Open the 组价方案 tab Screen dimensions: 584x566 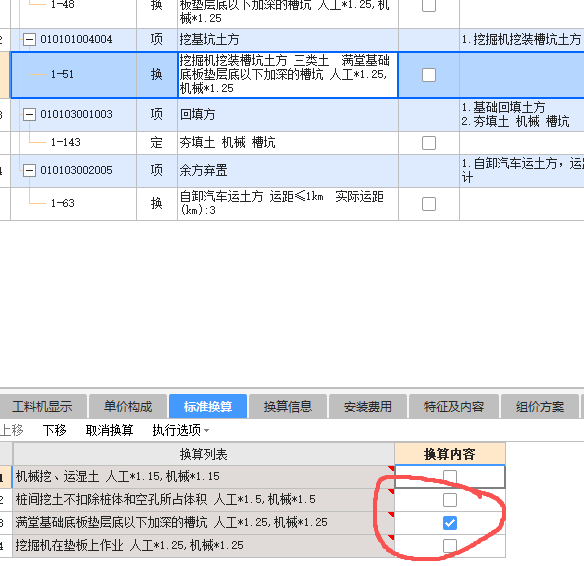540,406
